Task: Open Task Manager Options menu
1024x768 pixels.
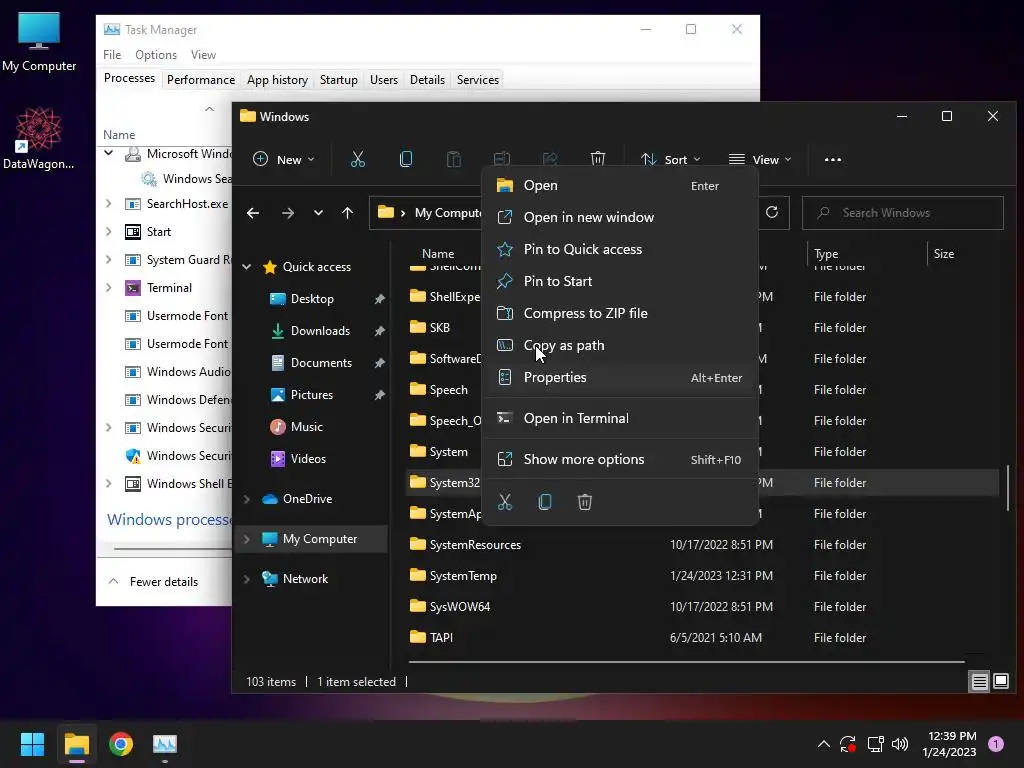Action: [x=155, y=55]
